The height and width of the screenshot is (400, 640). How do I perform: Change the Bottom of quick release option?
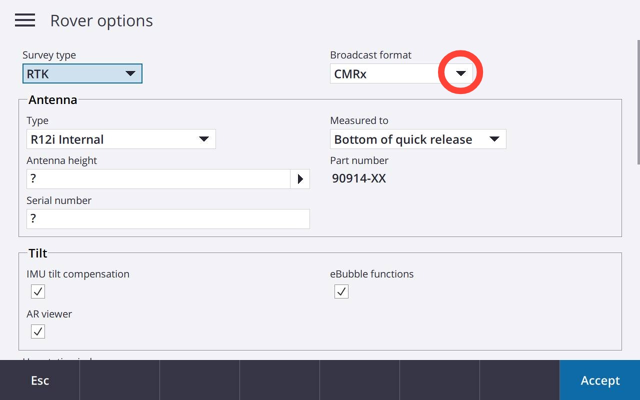[x=418, y=139]
